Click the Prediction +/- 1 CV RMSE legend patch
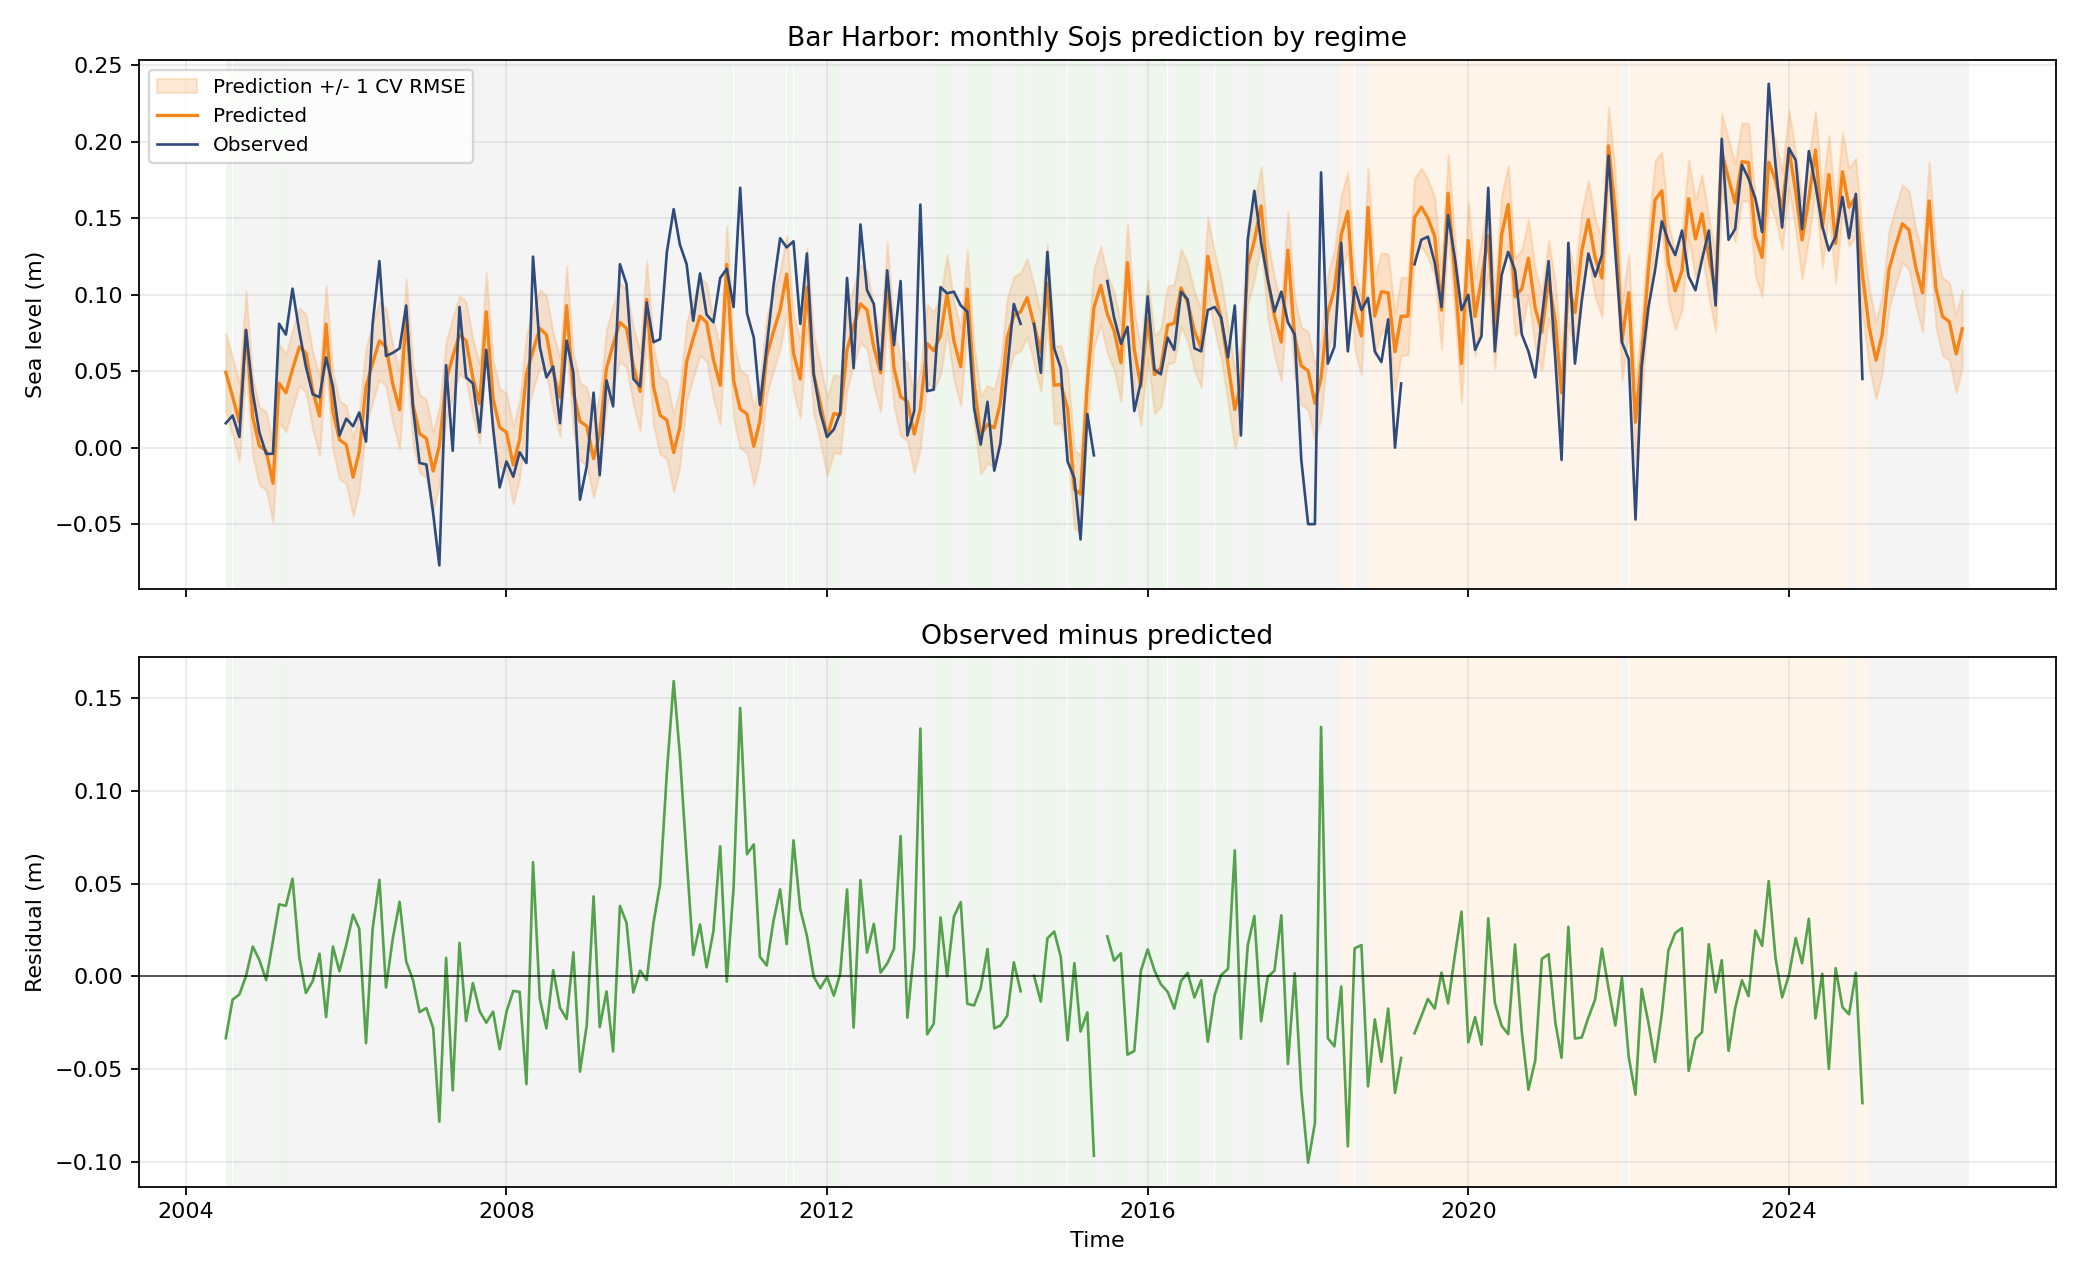2080x1280 pixels. pos(178,86)
